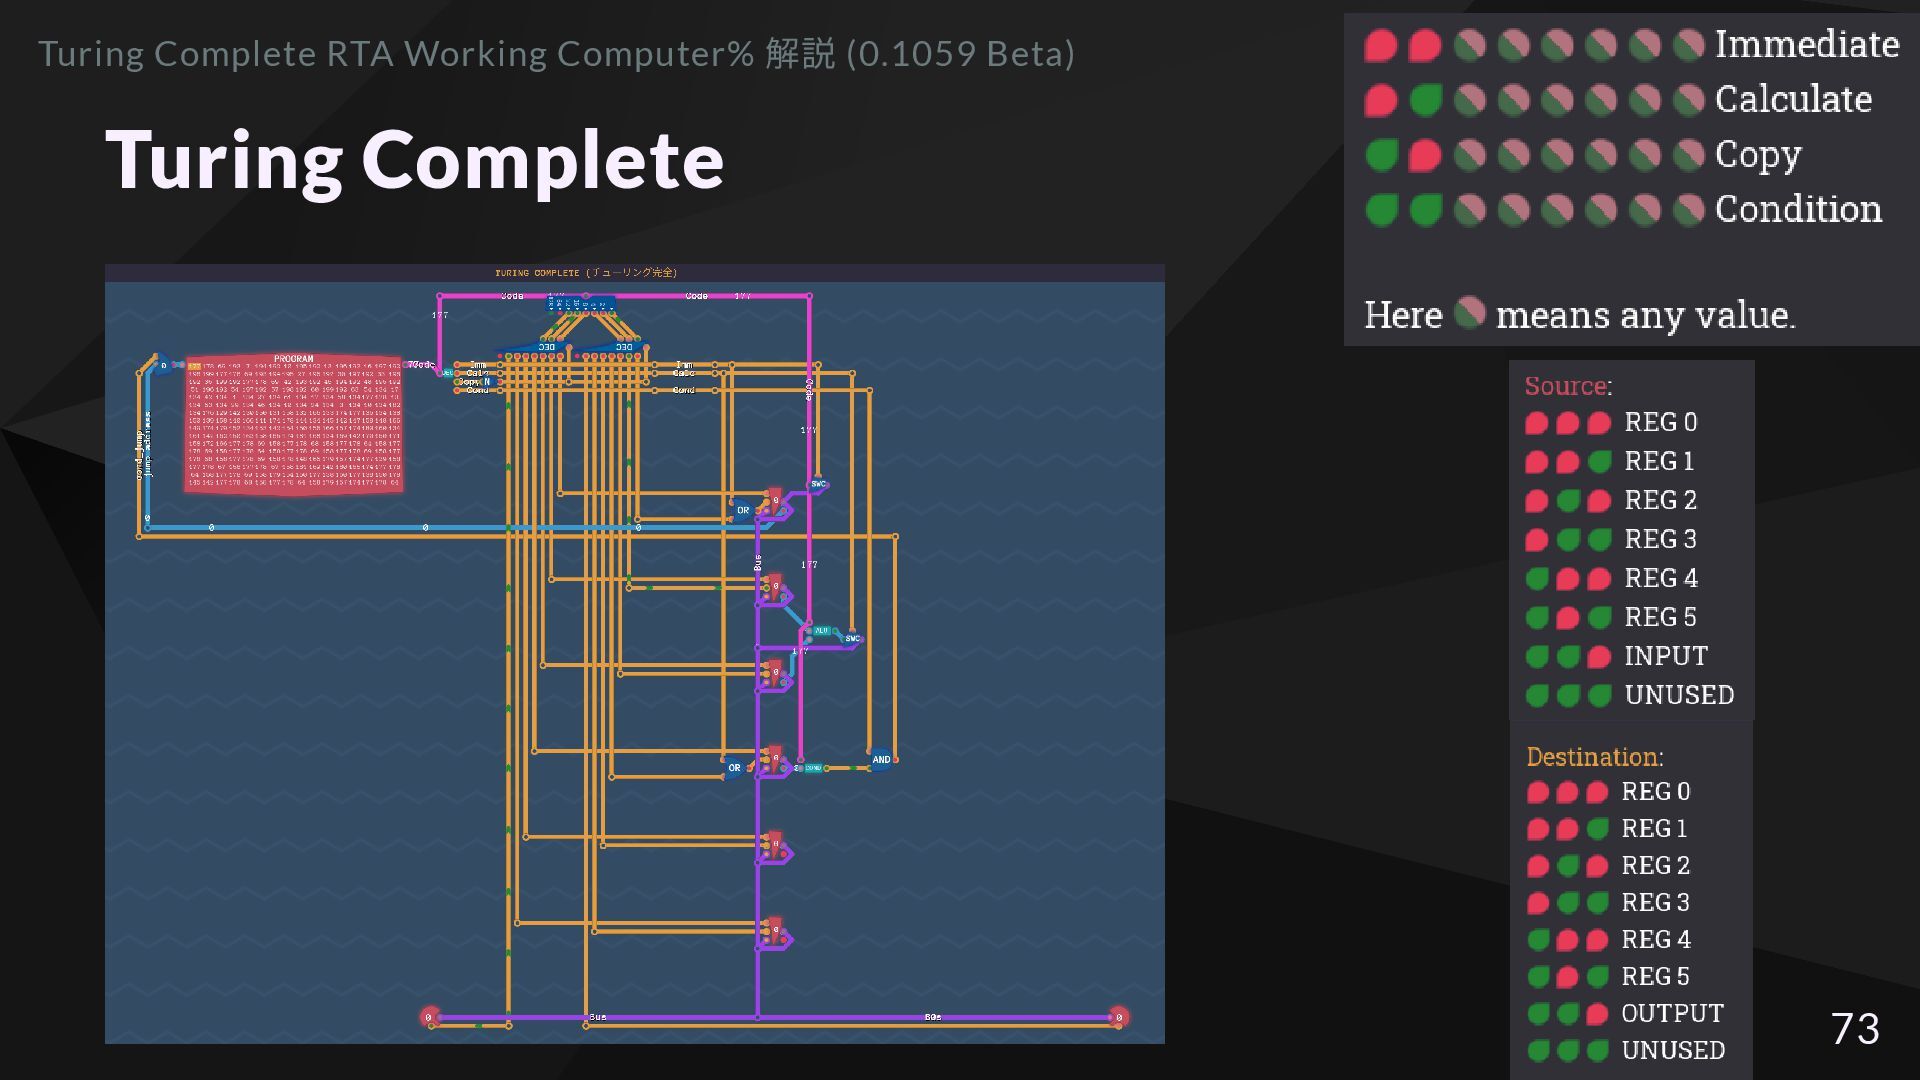The image size is (1920, 1080).
Task: Toggle the second bit of the Calculate row
Action: [x=1425, y=100]
